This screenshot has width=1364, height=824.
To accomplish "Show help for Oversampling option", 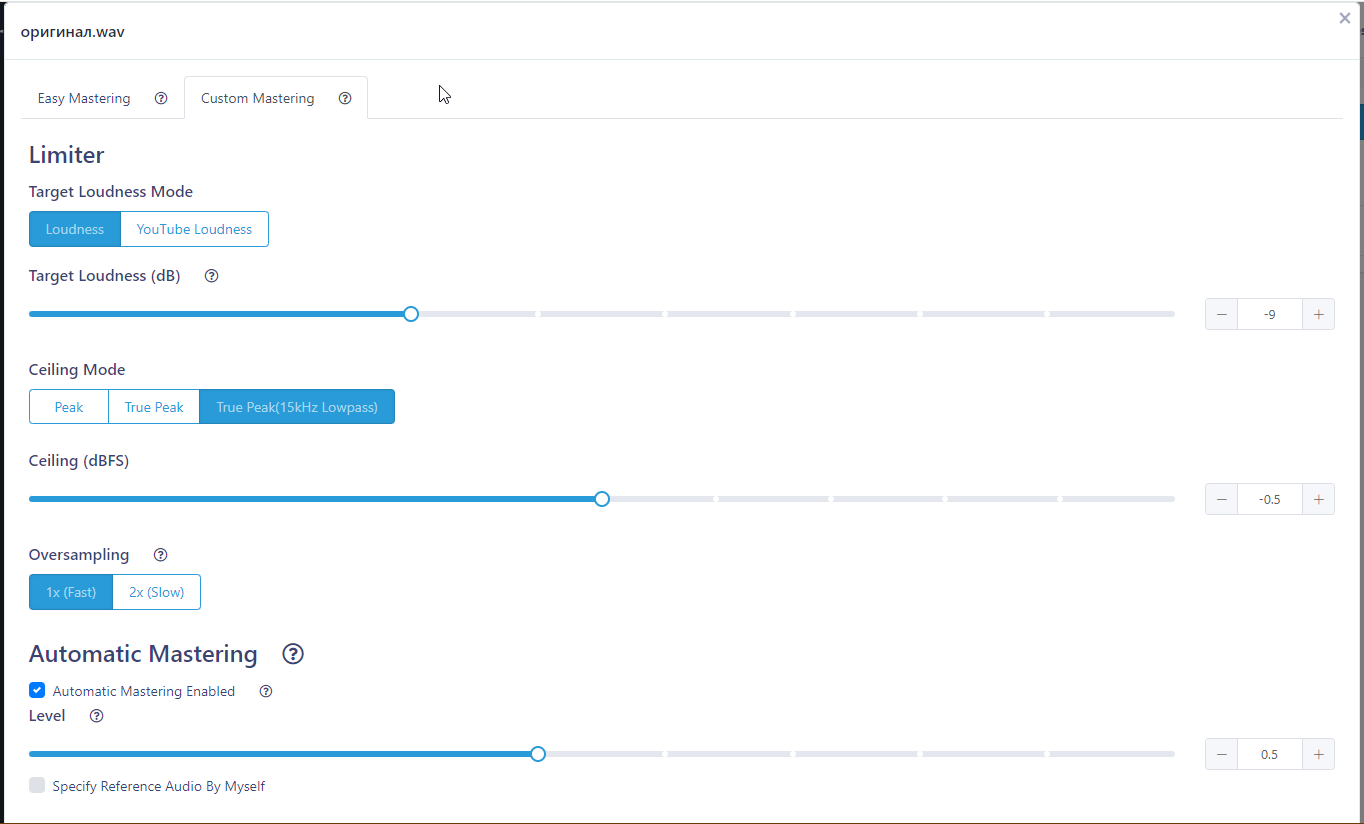I will tap(160, 555).
